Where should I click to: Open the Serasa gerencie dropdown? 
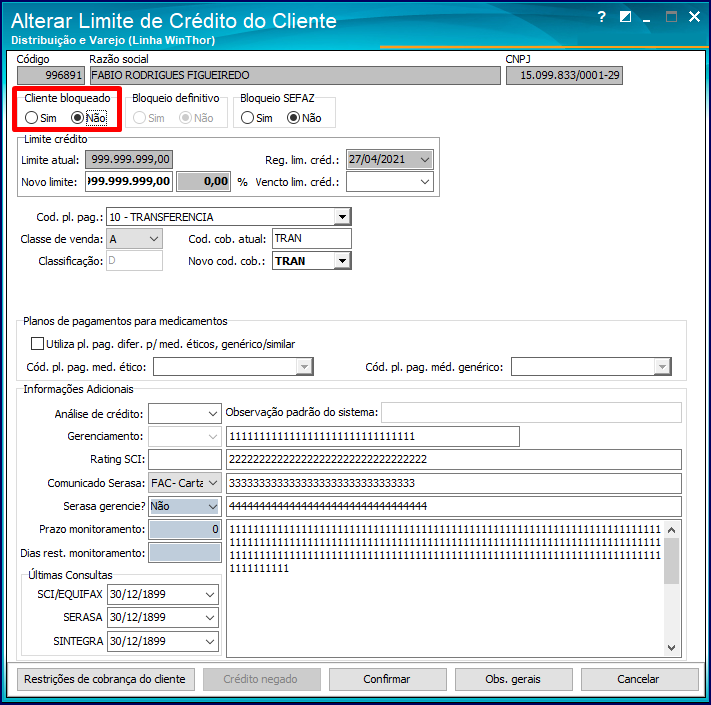point(213,506)
